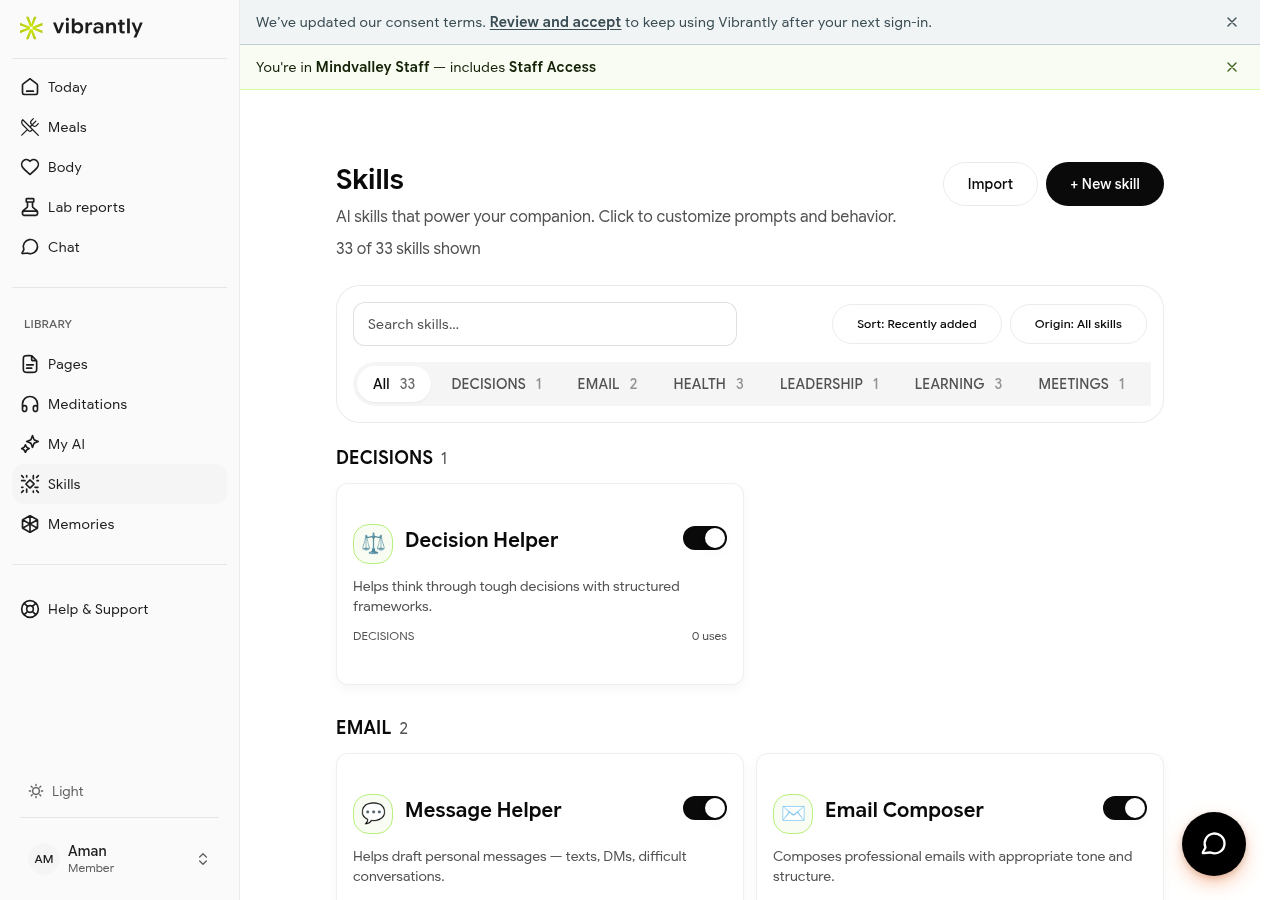
Task: Open Chat bubble icon in sidebar
Action: click(30, 247)
